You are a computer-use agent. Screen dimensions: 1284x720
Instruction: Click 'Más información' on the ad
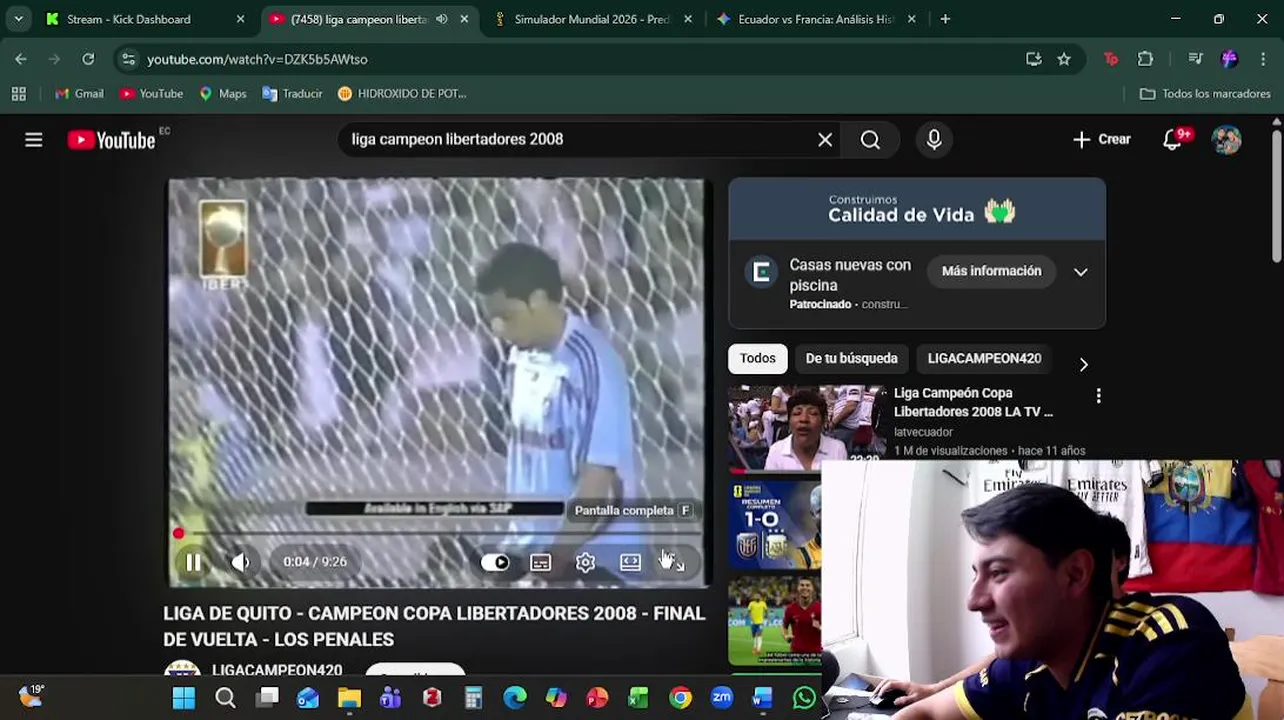pyautogui.click(x=991, y=271)
